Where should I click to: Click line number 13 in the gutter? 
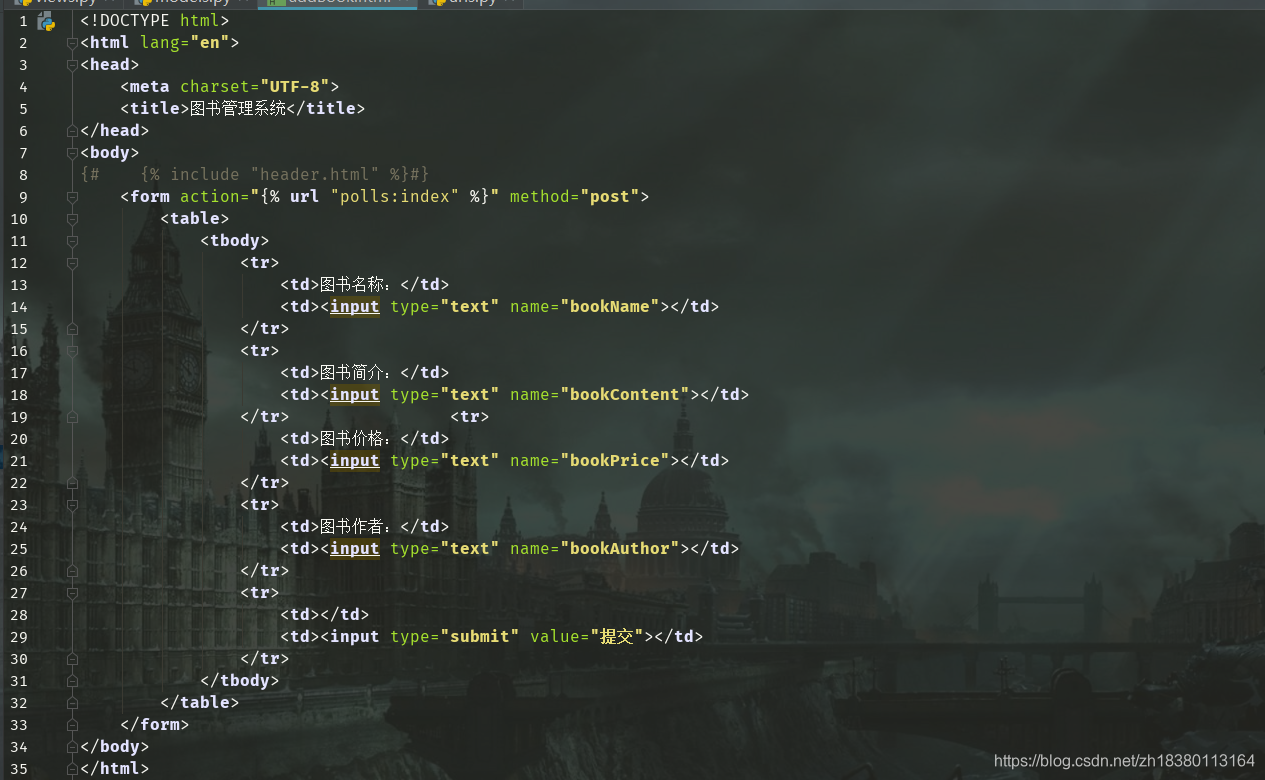click(19, 285)
